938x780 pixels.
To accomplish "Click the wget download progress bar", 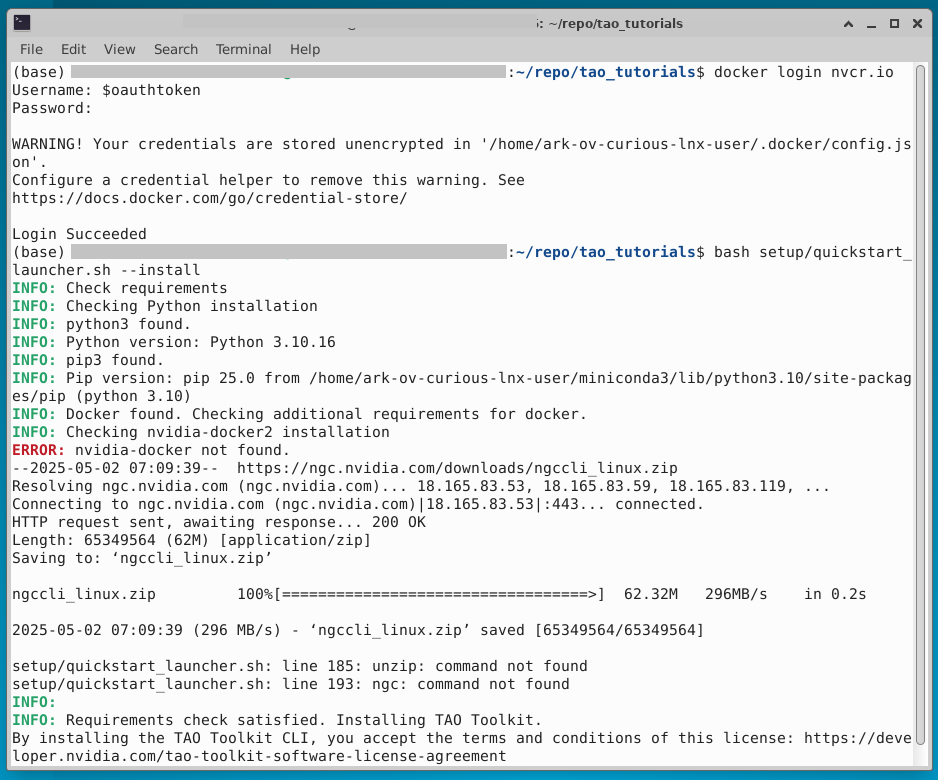I will (x=439, y=594).
